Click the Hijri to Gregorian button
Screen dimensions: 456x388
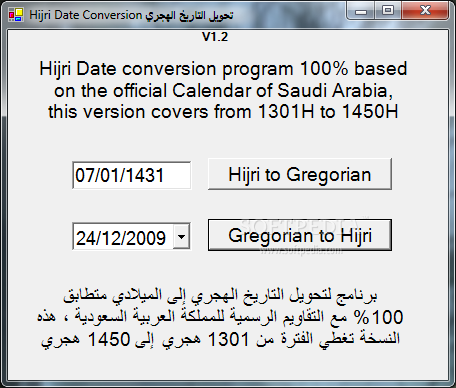300,174
